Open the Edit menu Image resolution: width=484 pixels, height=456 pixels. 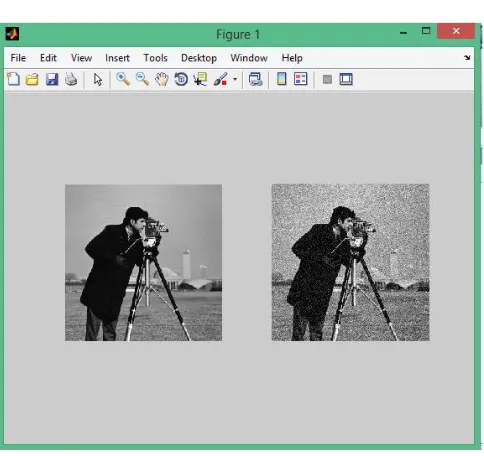(x=48, y=58)
